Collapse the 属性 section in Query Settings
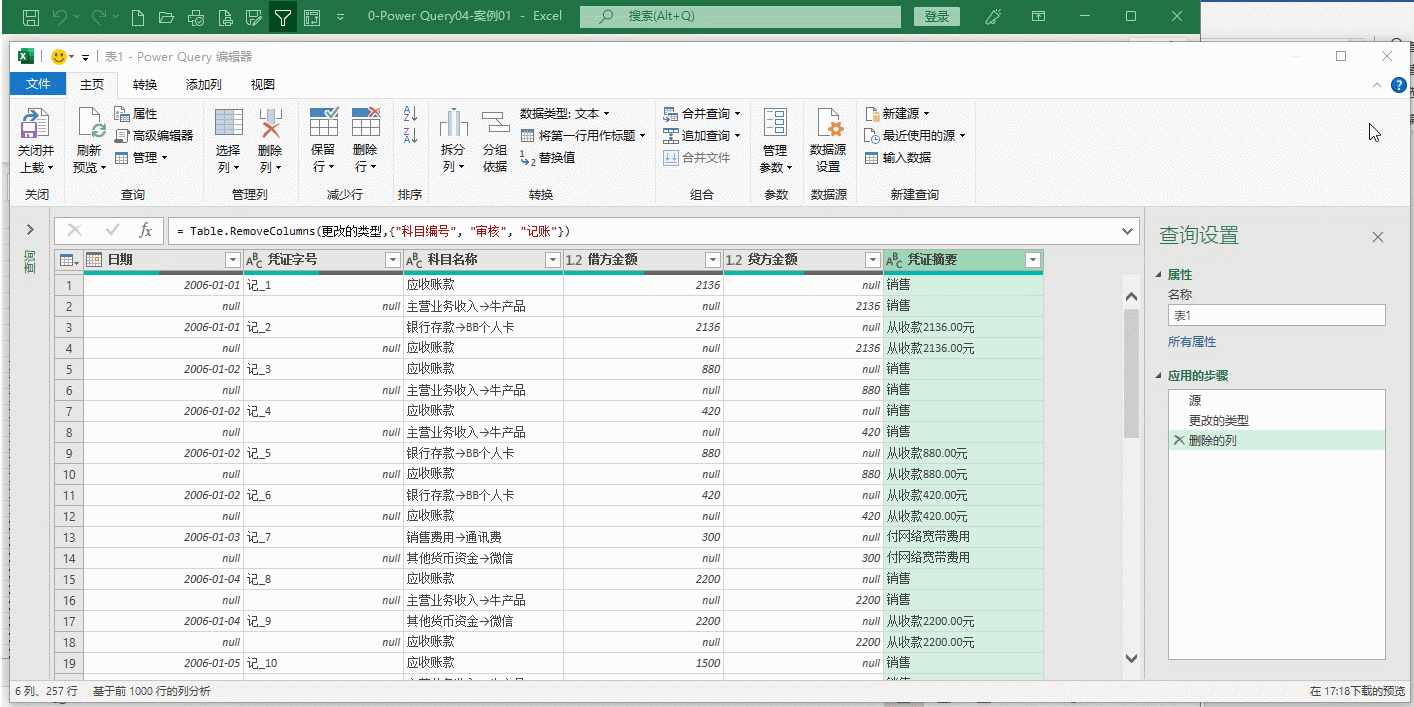 pos(1160,275)
